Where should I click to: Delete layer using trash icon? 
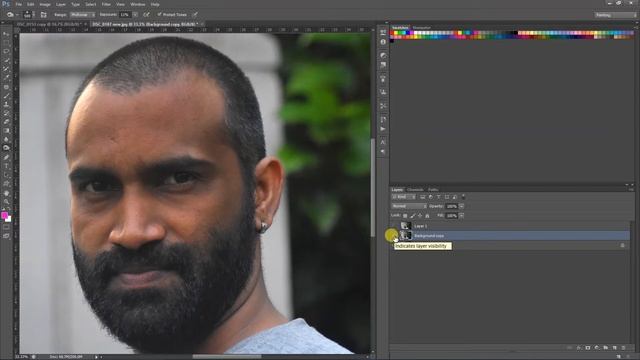[623, 348]
